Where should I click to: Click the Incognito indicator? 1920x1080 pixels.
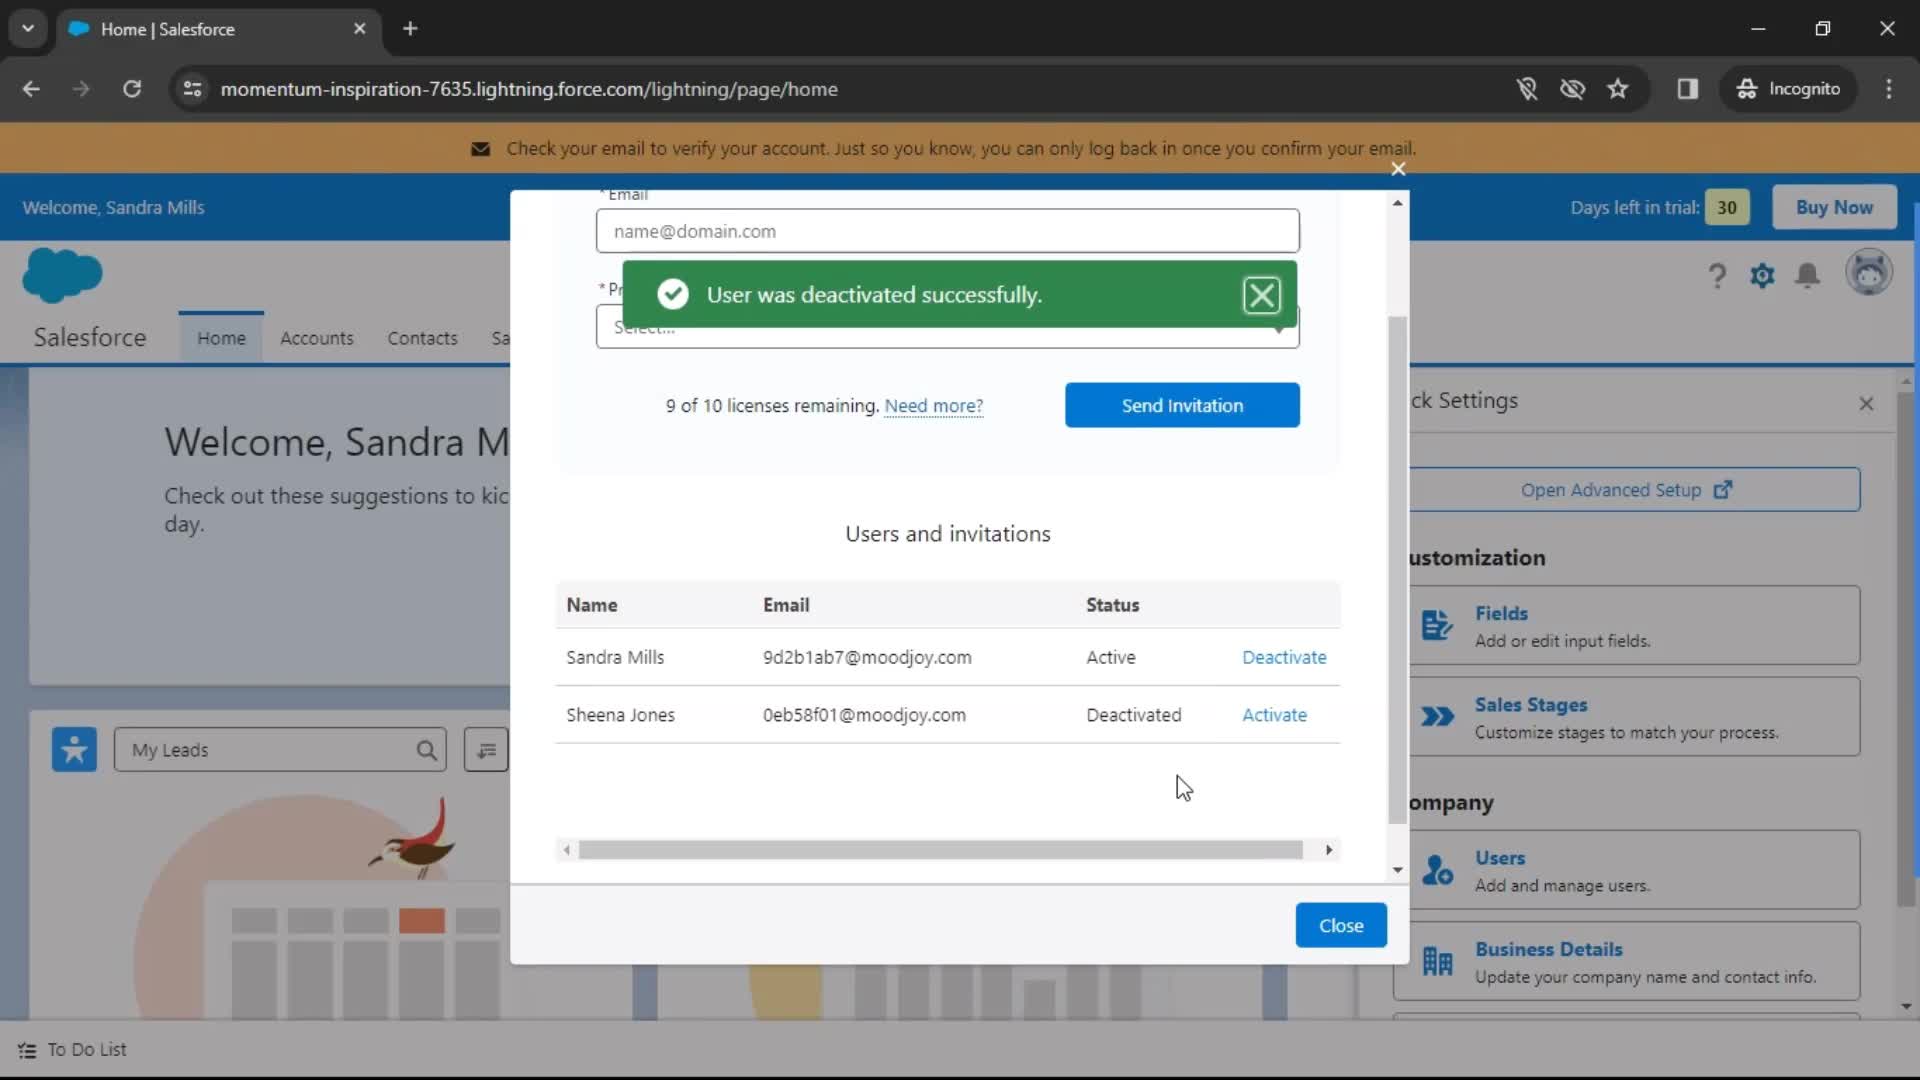tap(1788, 89)
